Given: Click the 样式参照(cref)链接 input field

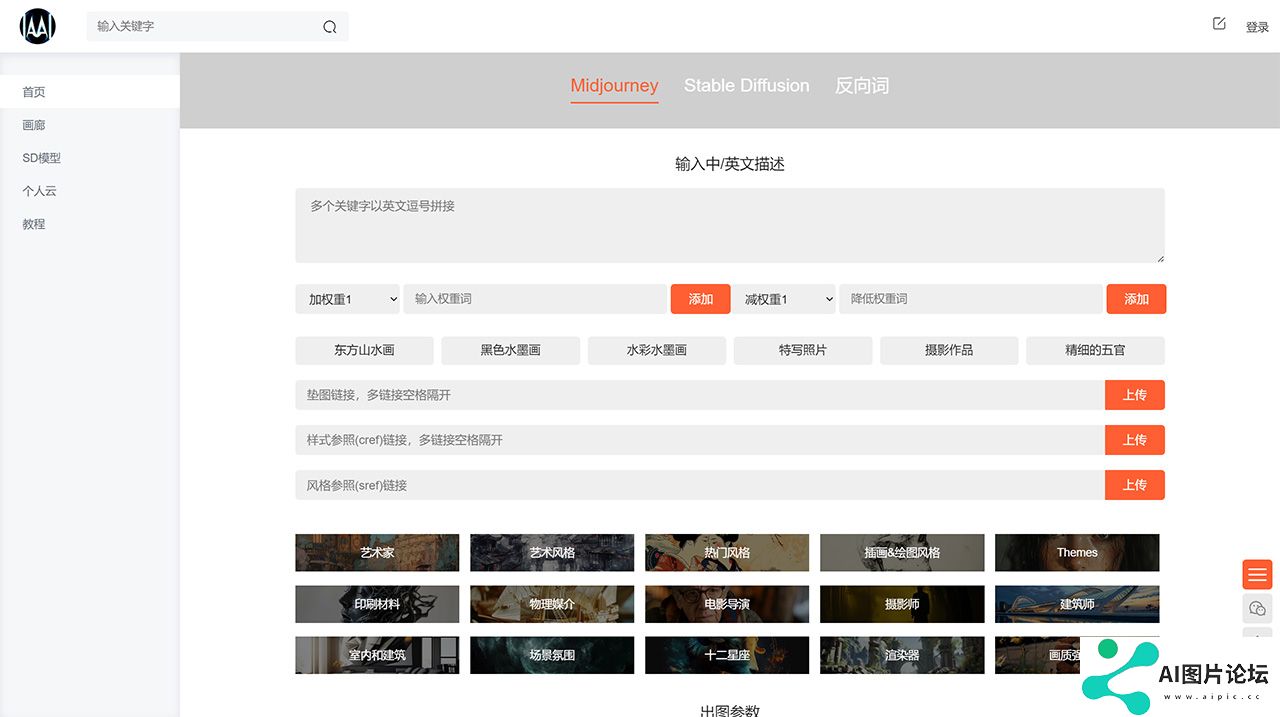Looking at the screenshot, I should coord(700,440).
